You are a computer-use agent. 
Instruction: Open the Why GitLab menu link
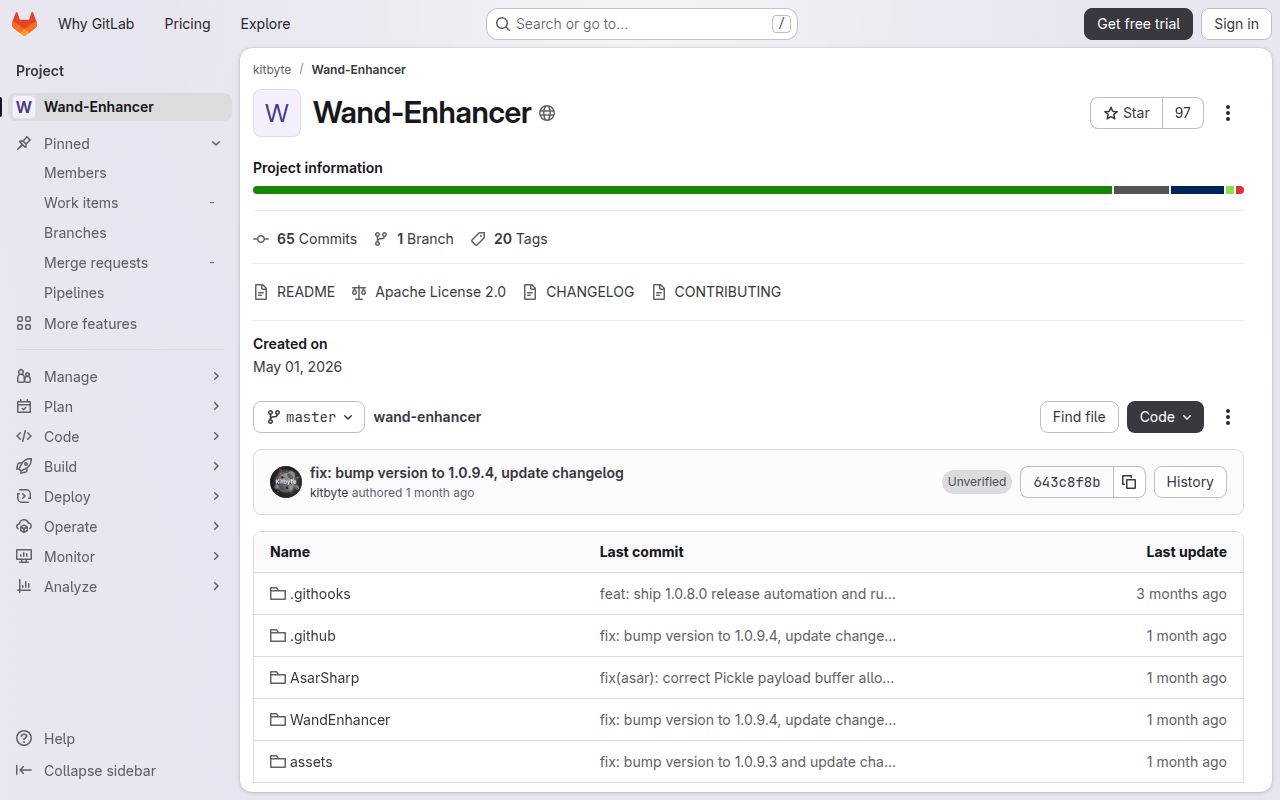pyautogui.click(x=96, y=24)
